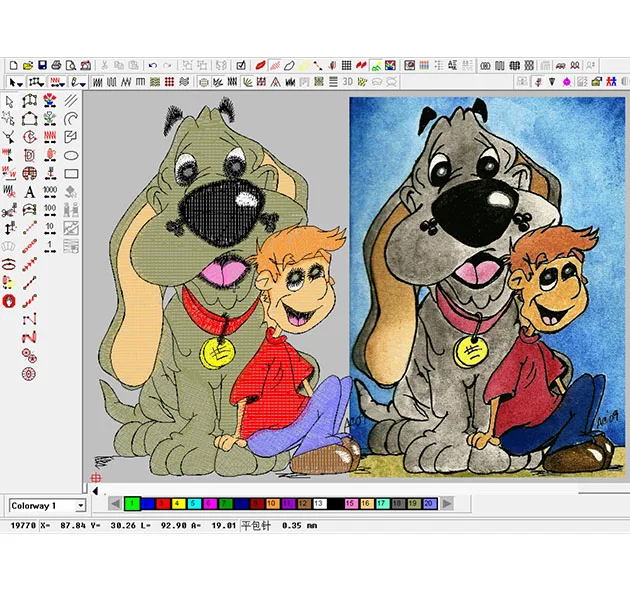Select cyan color swatch 5
Viewport: 630px width, 591px height.
point(194,503)
